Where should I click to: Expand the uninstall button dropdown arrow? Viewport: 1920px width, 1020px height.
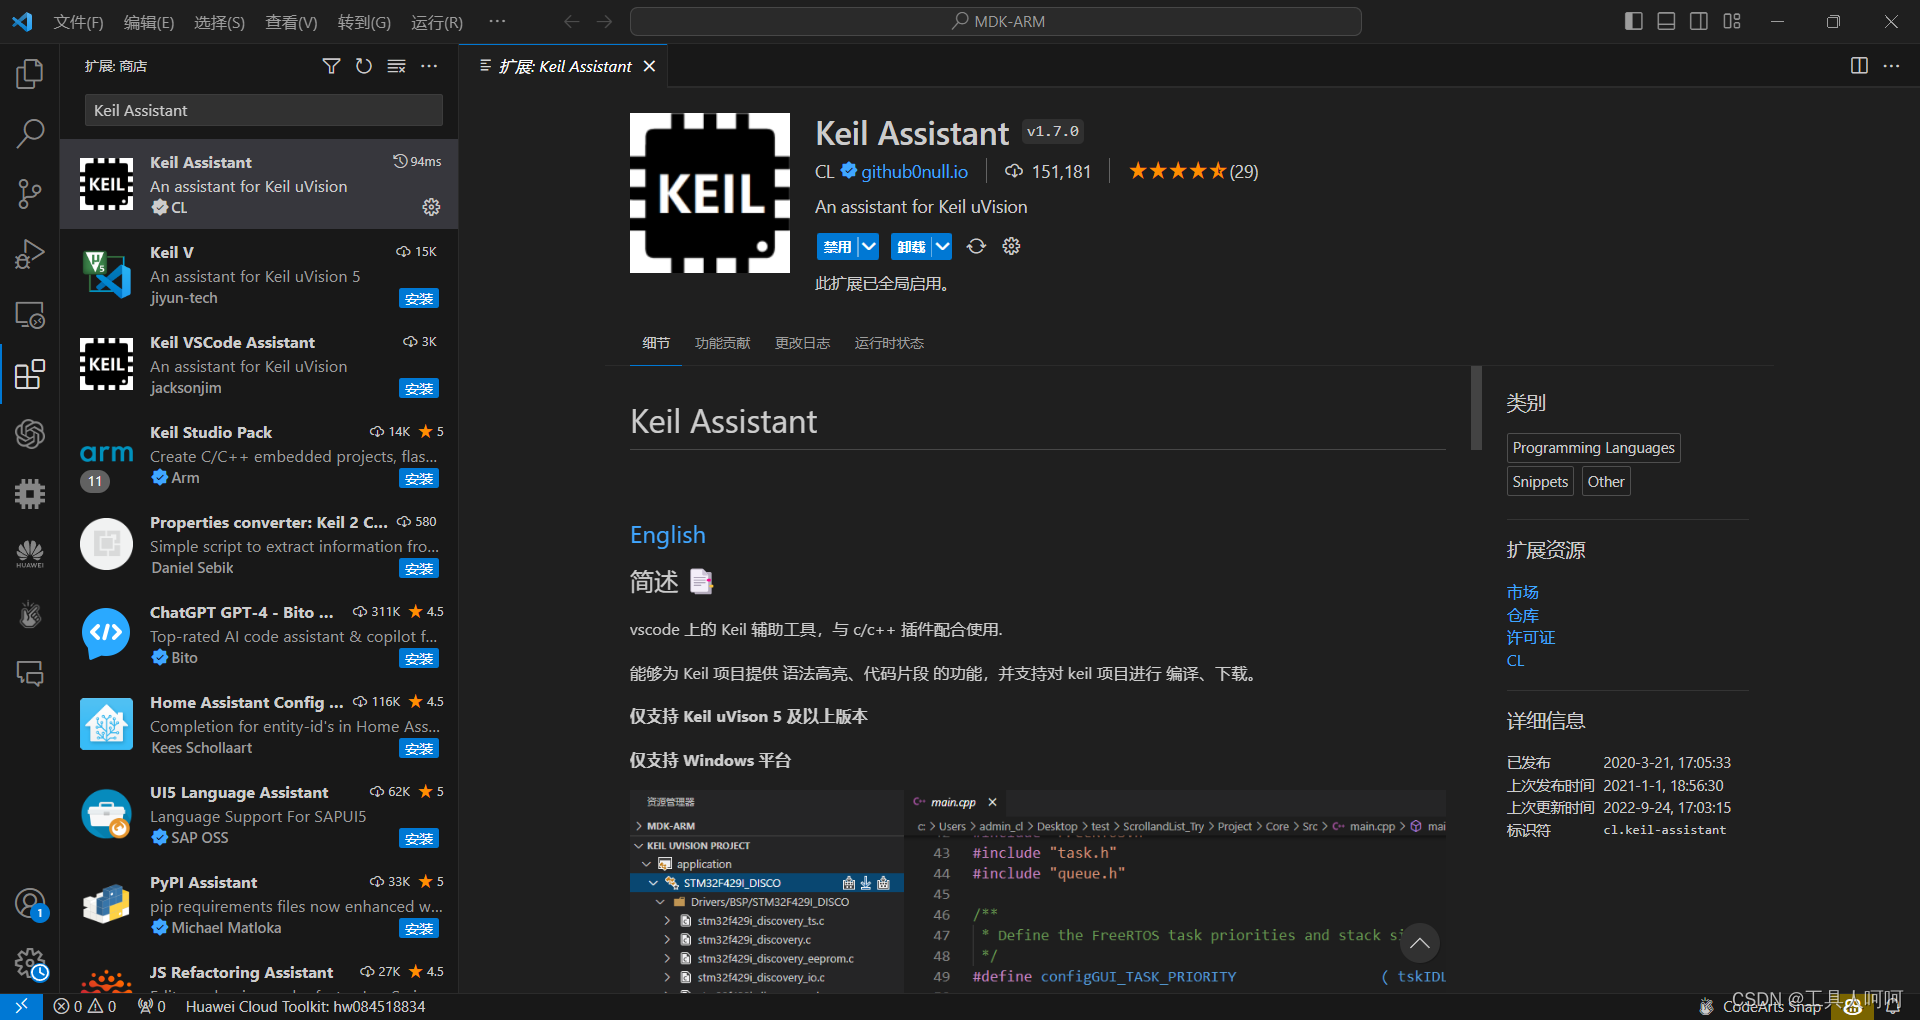(942, 246)
